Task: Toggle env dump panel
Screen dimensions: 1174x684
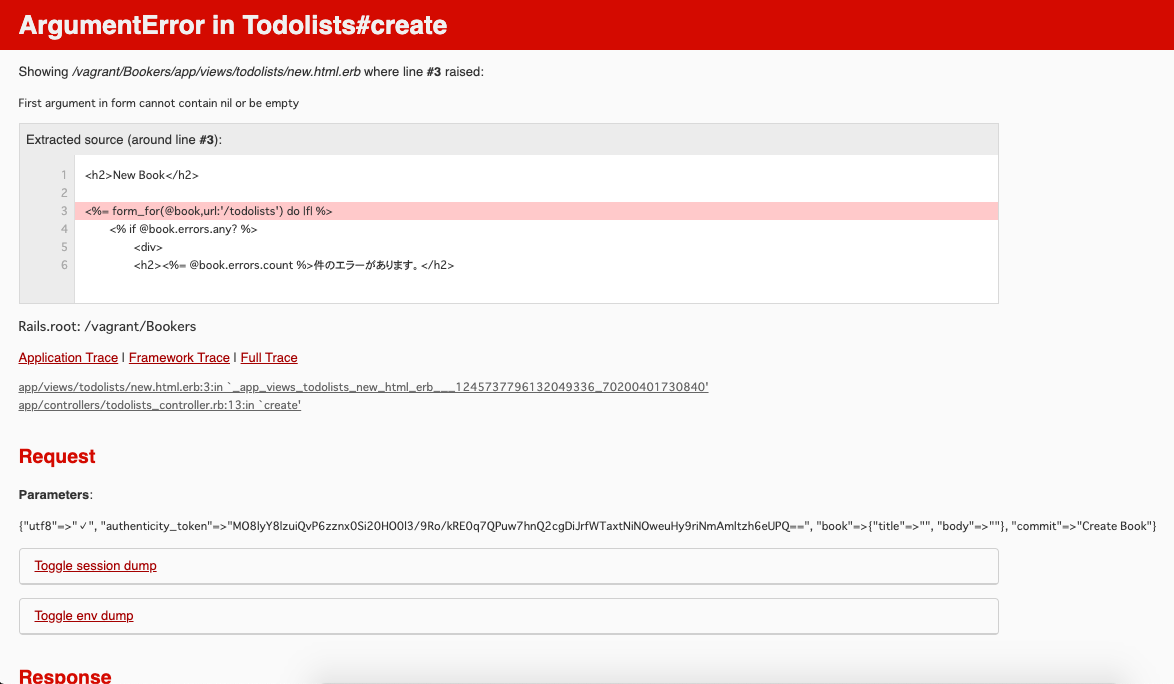Action: pyautogui.click(x=84, y=615)
